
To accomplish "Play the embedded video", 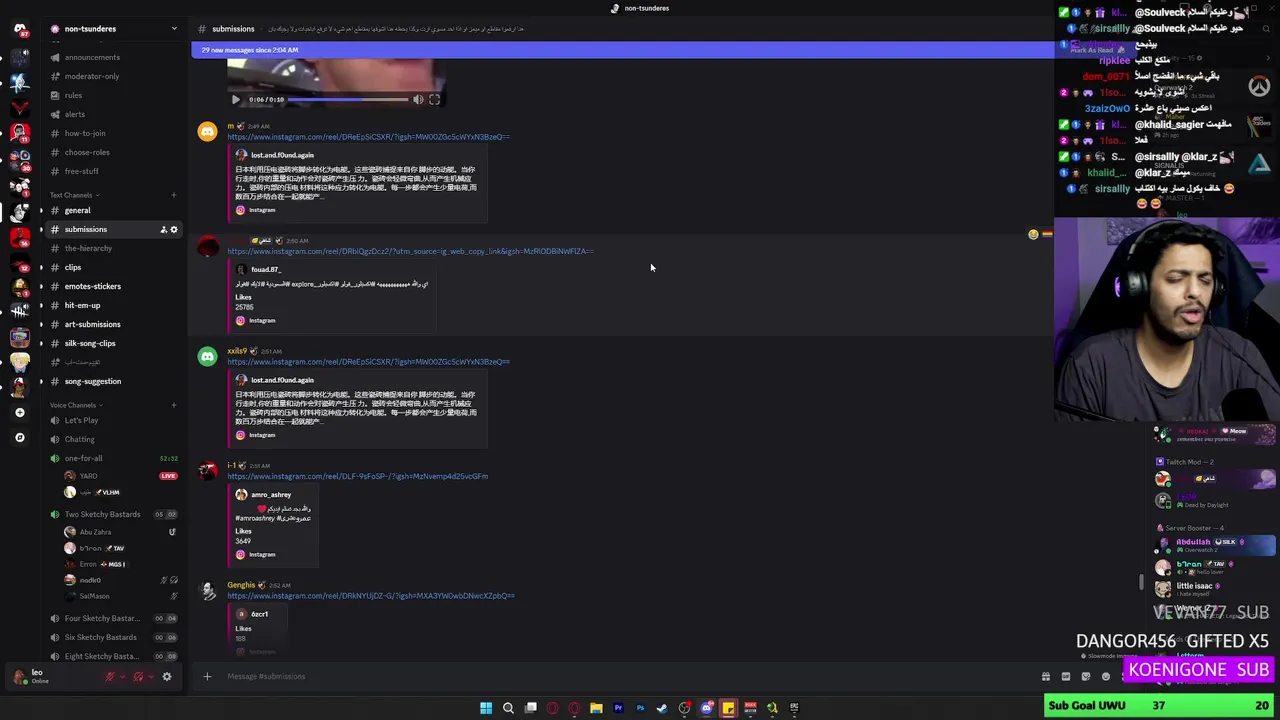I will pyautogui.click(x=235, y=100).
